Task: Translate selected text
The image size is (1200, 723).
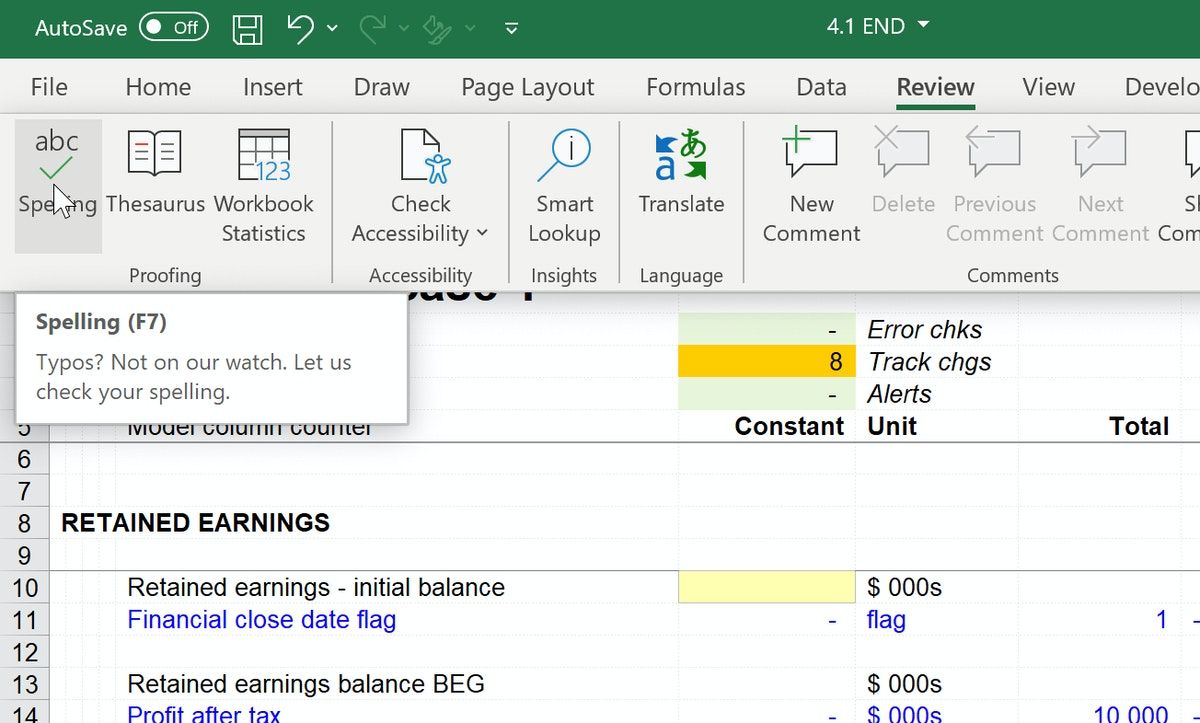Action: tap(681, 180)
